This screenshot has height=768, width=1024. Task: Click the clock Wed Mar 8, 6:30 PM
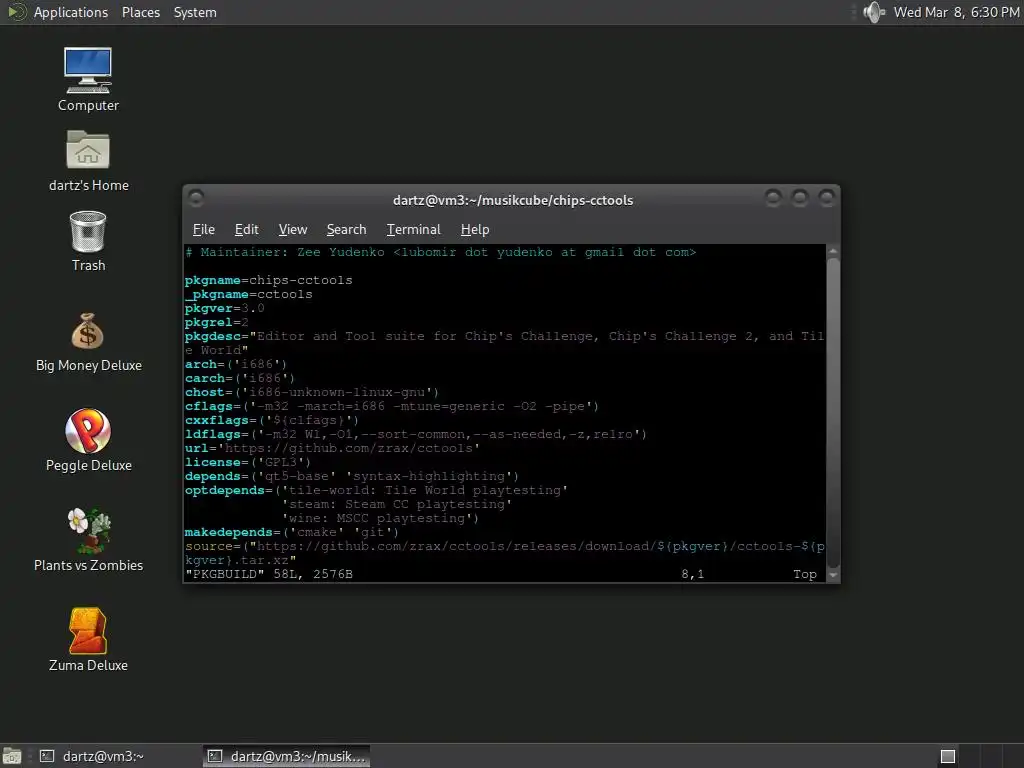[x=956, y=12]
